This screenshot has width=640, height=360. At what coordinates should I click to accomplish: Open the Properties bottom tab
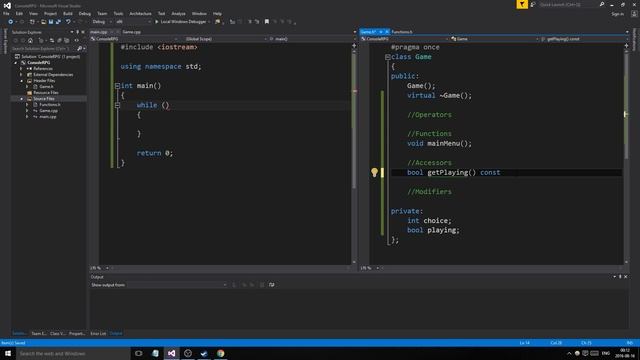click(x=77, y=333)
